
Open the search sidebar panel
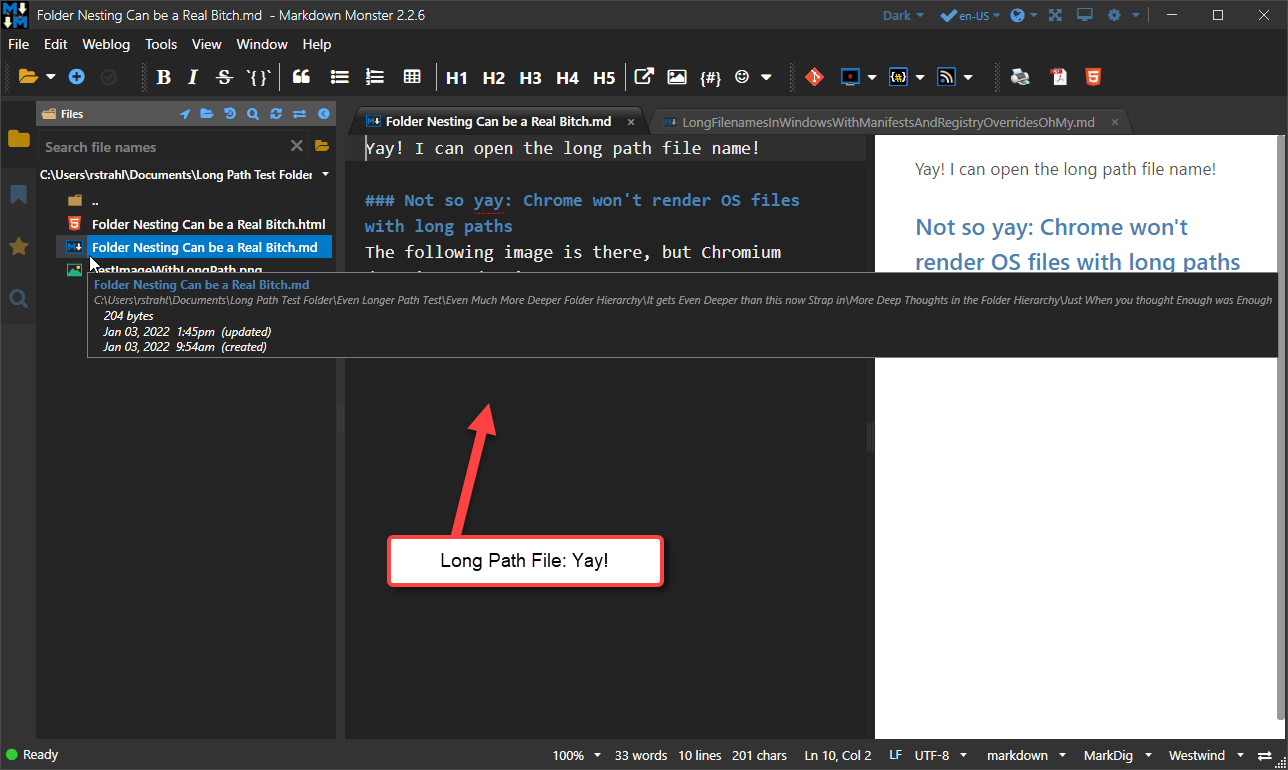coord(18,298)
